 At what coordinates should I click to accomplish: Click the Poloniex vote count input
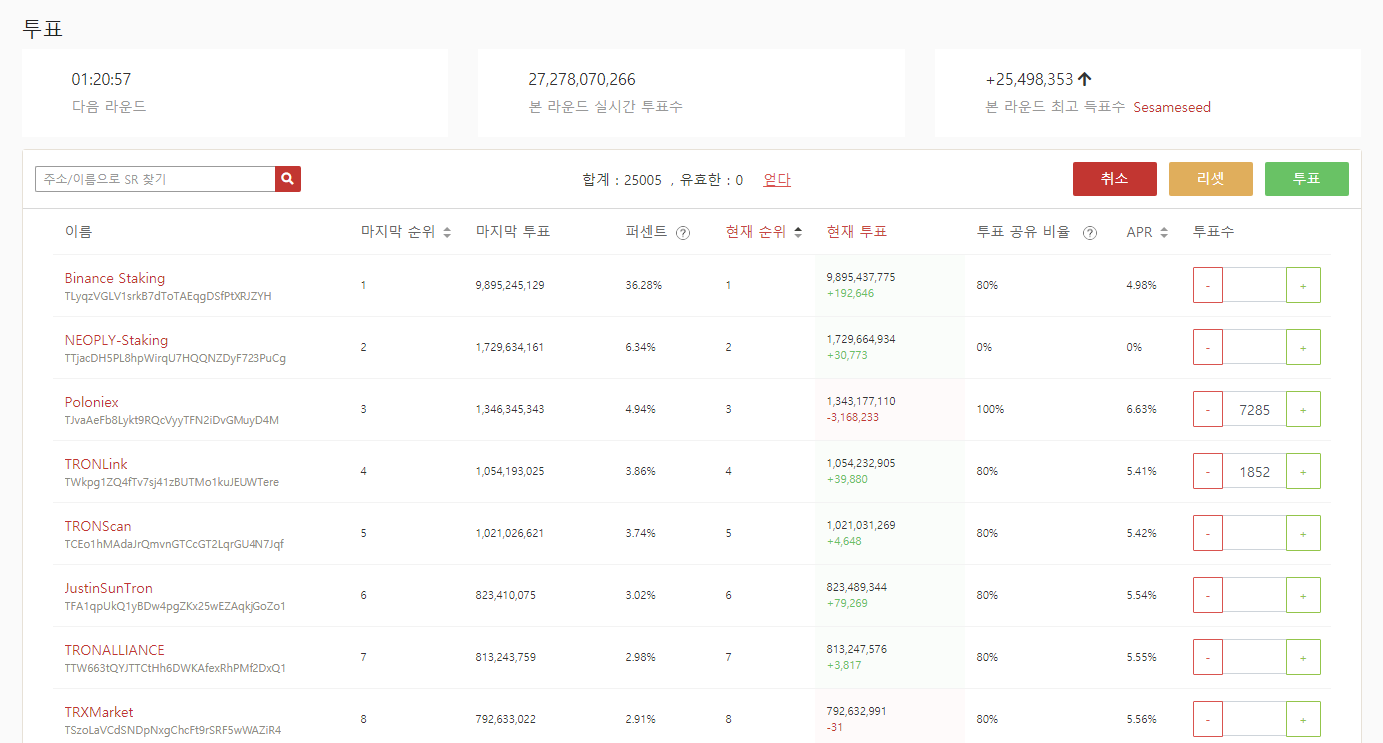coord(1254,409)
